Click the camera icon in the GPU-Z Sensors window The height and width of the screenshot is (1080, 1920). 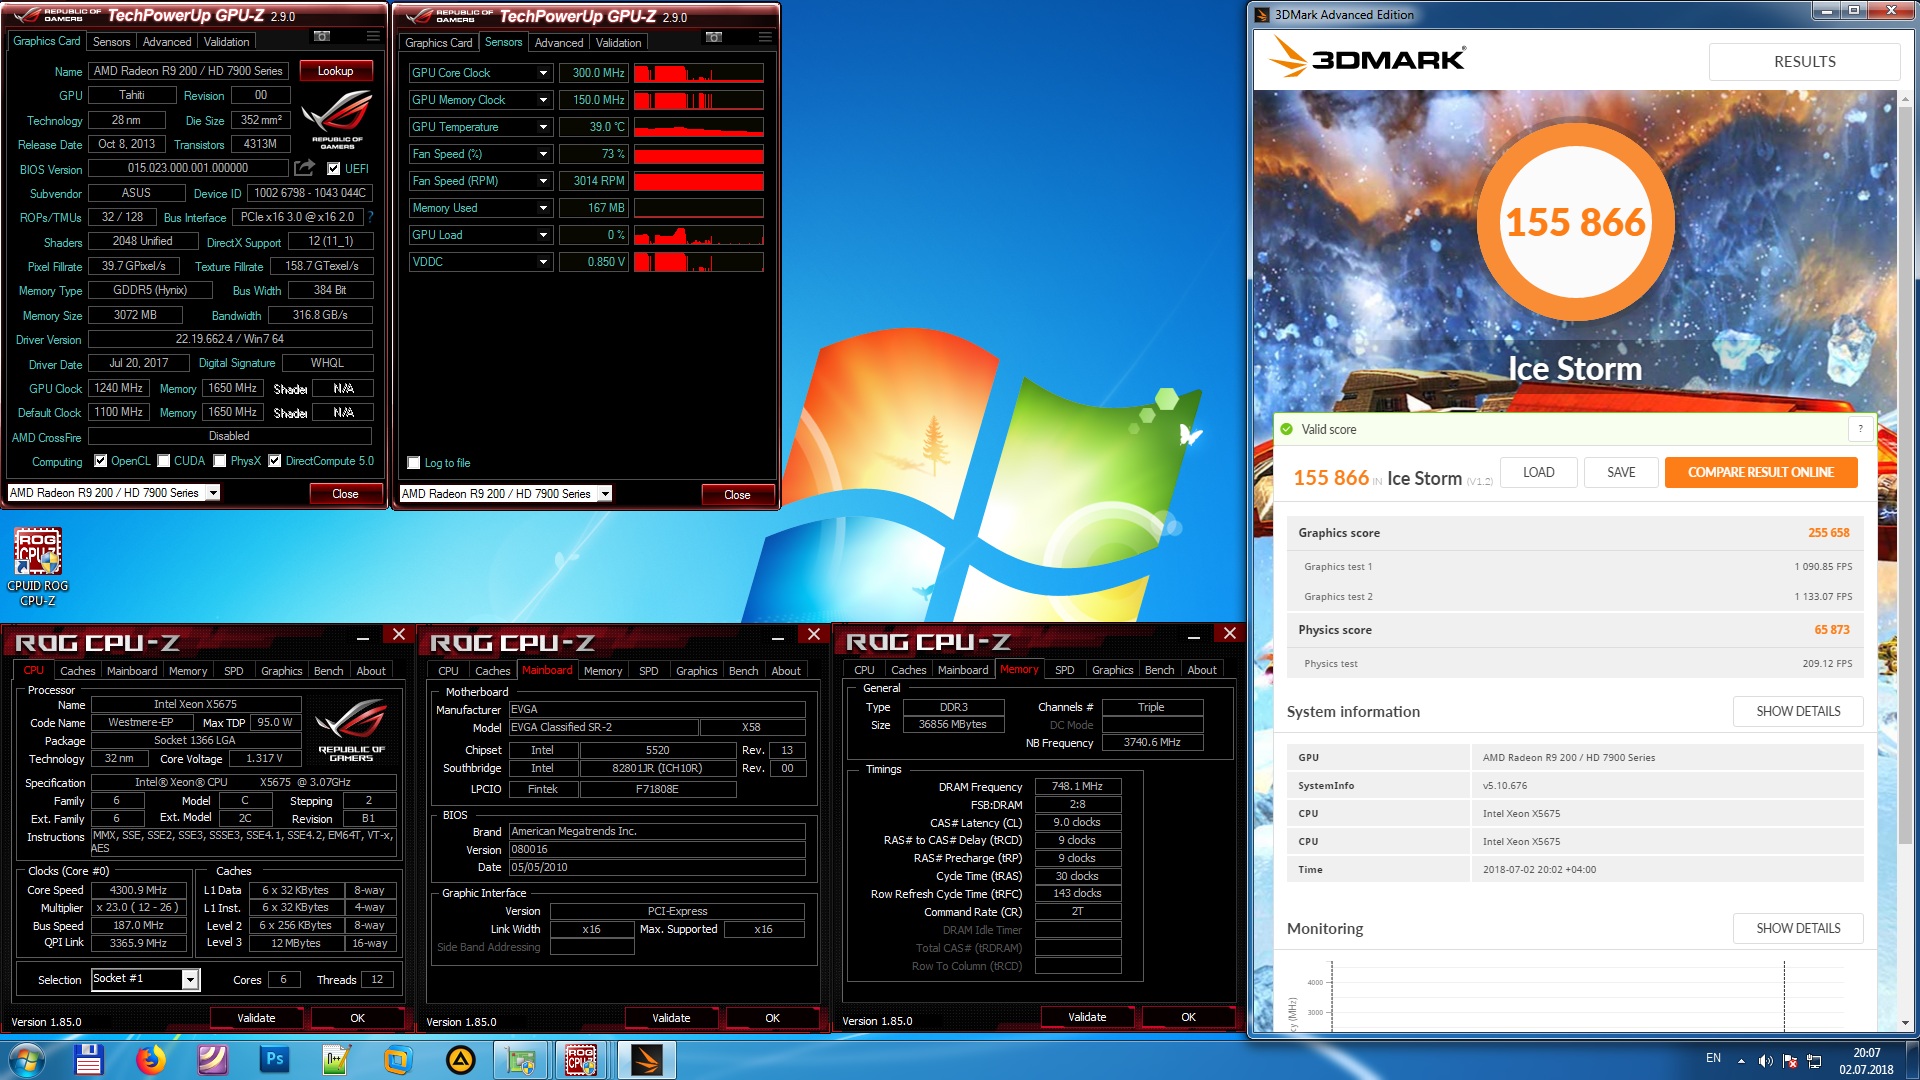click(x=714, y=37)
